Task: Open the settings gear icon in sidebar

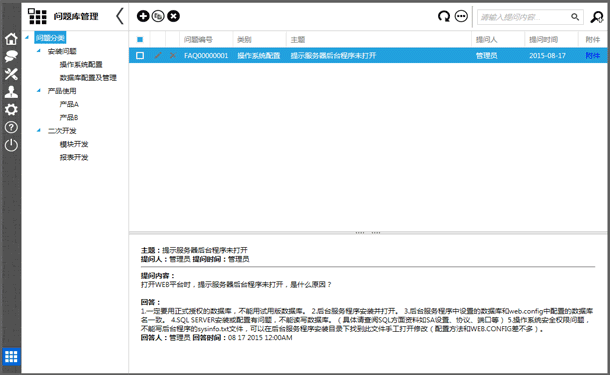Action: pyautogui.click(x=11, y=109)
